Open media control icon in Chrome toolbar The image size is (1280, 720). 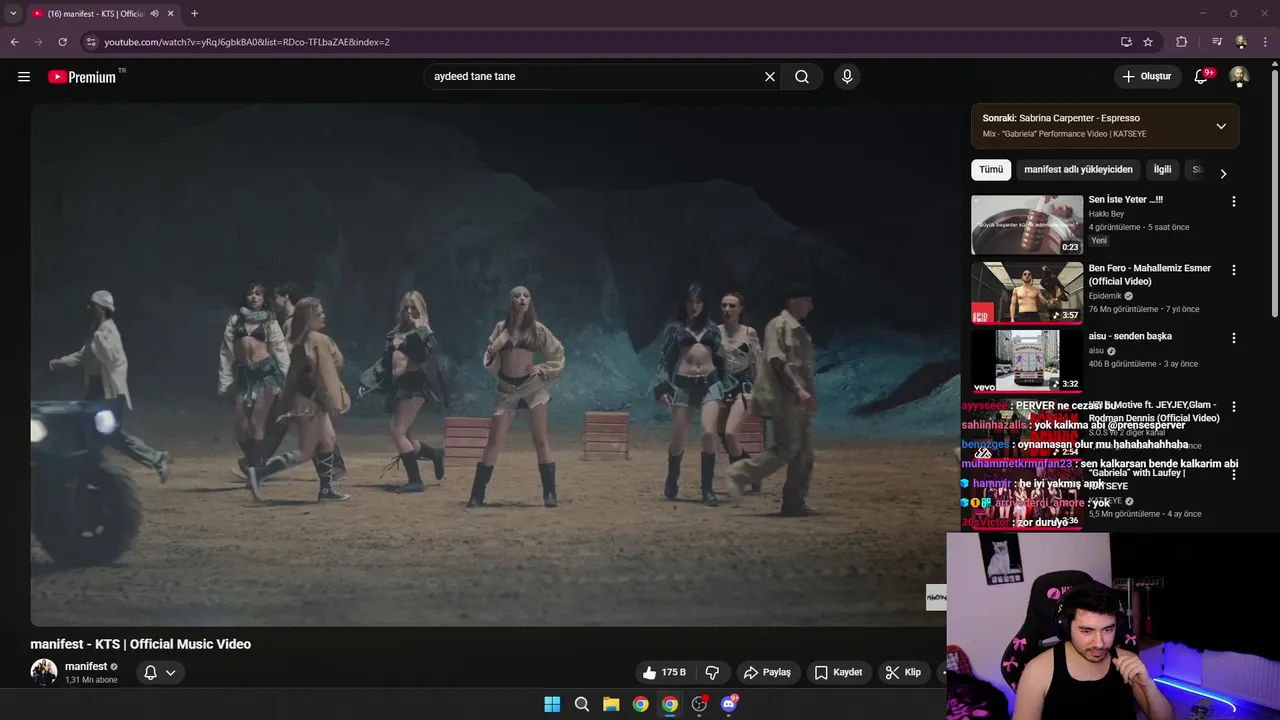[x=1216, y=42]
